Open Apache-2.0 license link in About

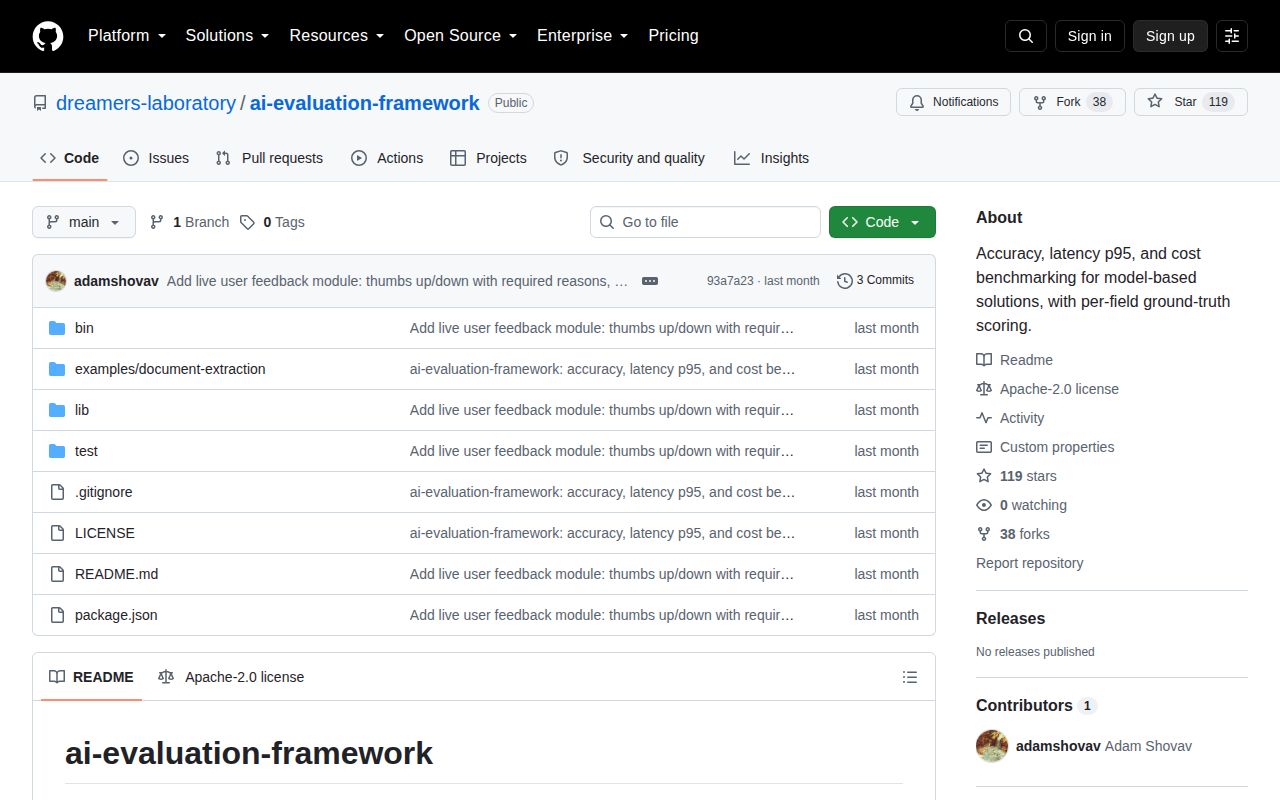coord(1047,389)
